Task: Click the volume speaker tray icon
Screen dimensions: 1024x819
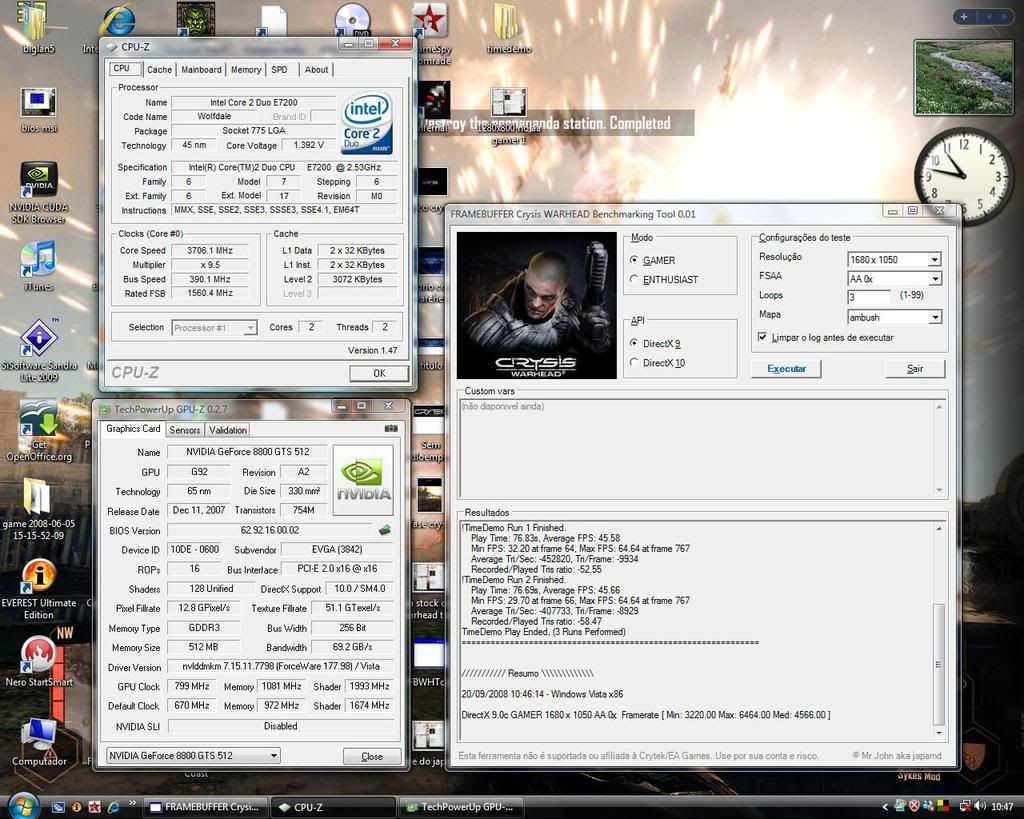Action: (980, 807)
